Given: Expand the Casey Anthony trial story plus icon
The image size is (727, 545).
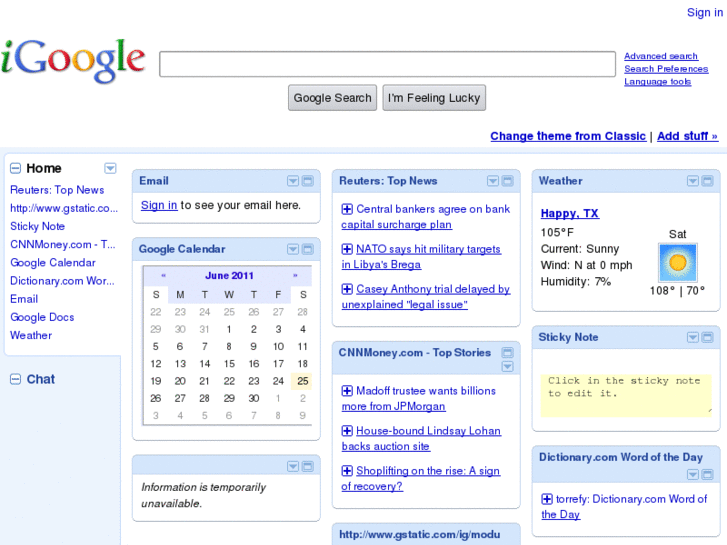Looking at the screenshot, I should point(347,289).
